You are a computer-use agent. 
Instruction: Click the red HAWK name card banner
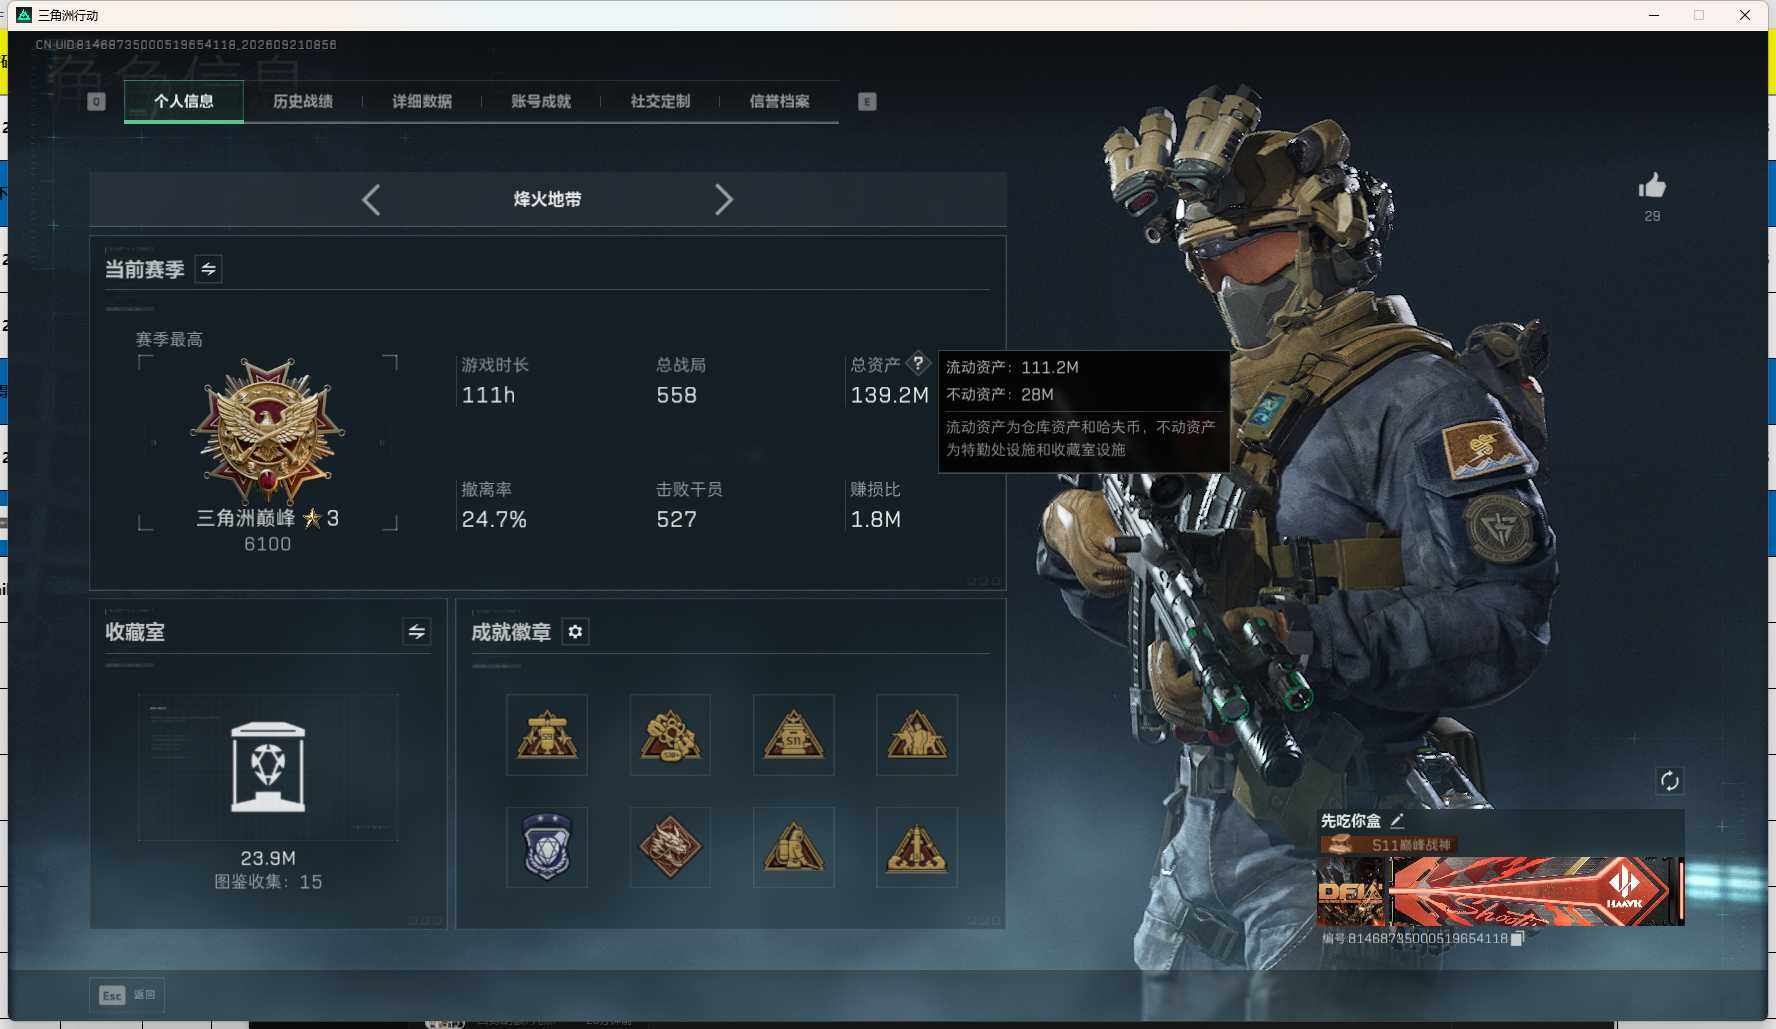[1535, 890]
